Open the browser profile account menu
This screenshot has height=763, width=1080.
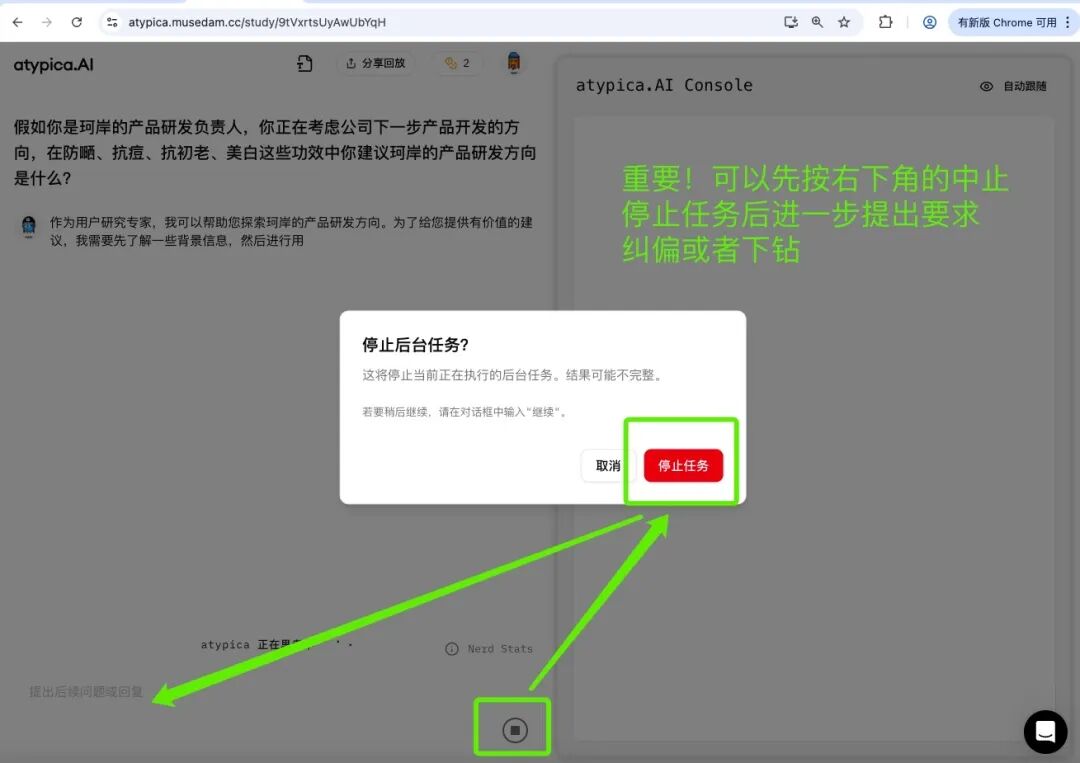coord(928,21)
